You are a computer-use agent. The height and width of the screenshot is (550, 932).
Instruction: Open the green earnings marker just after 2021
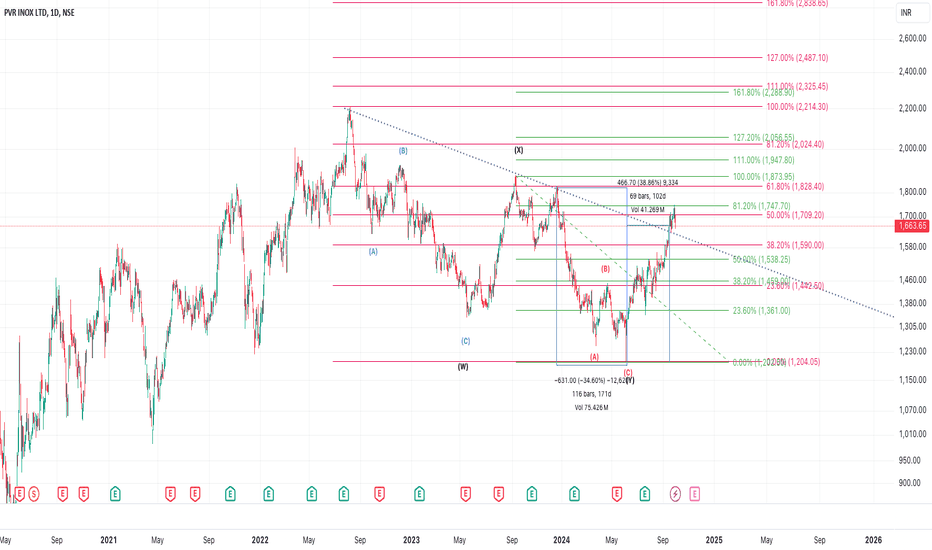pyautogui.click(x=115, y=494)
